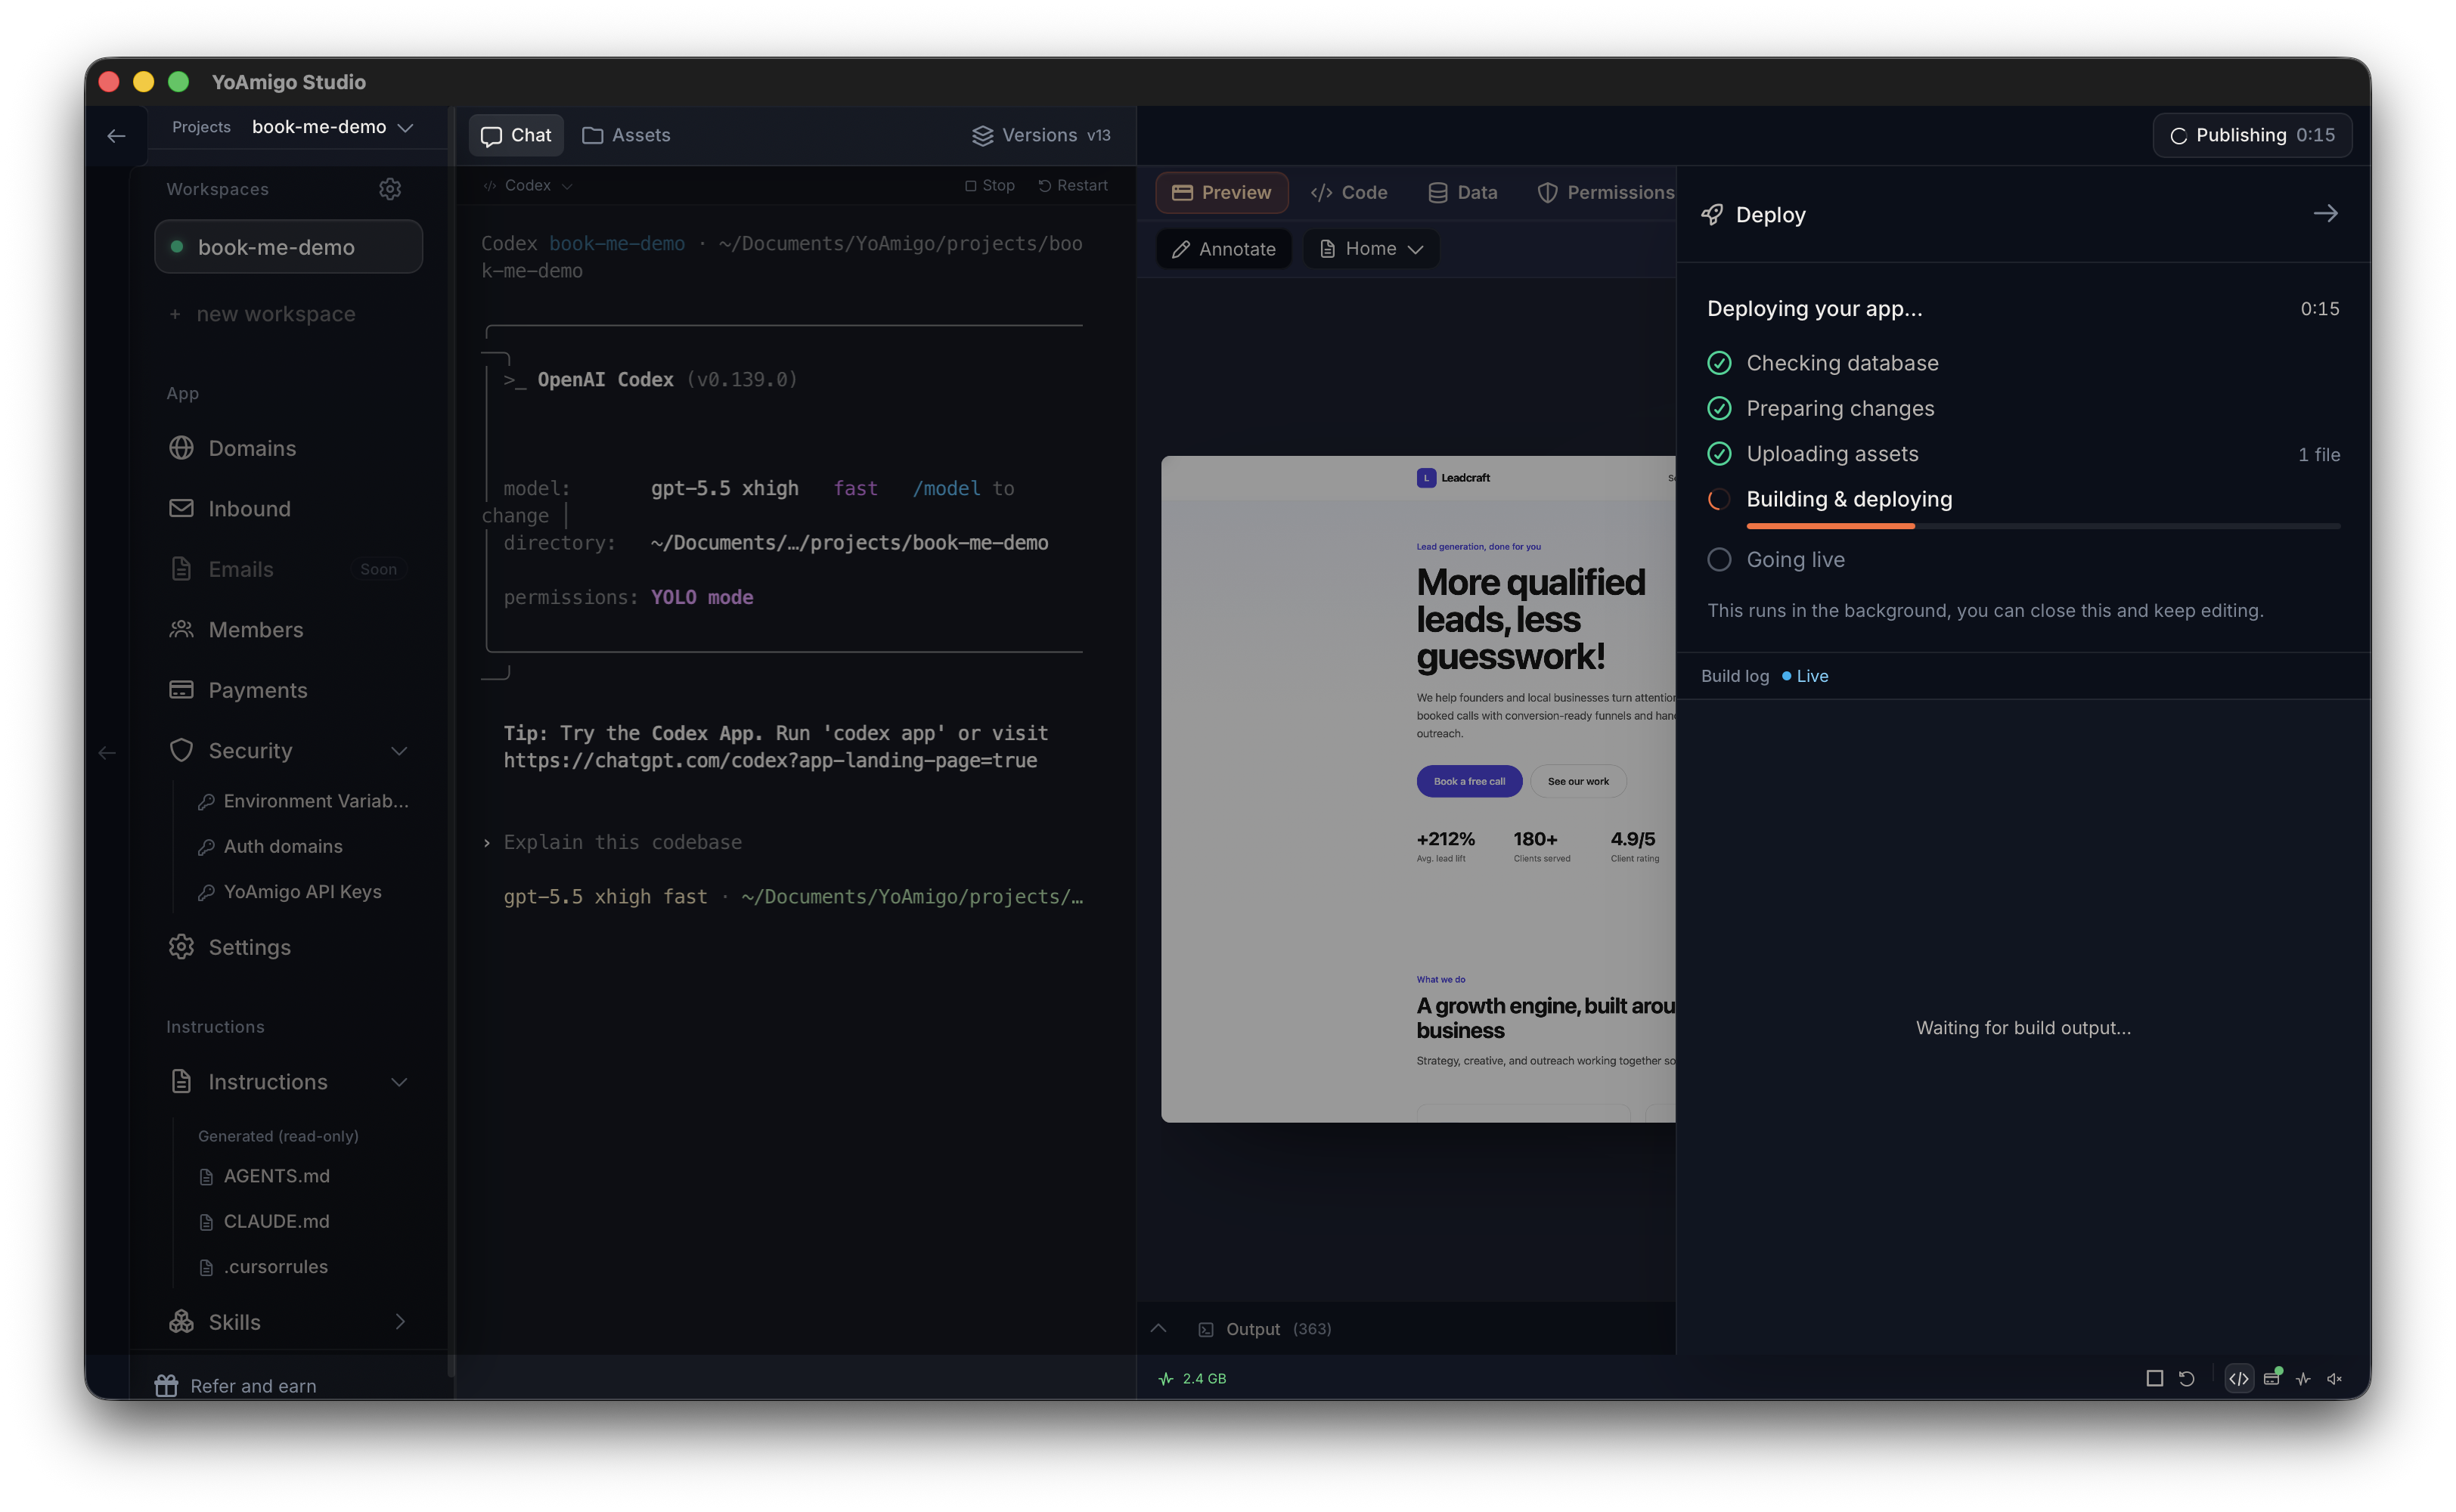2456x1512 pixels.
Task: Click the Projects breadcrumb link
Action: 201,127
